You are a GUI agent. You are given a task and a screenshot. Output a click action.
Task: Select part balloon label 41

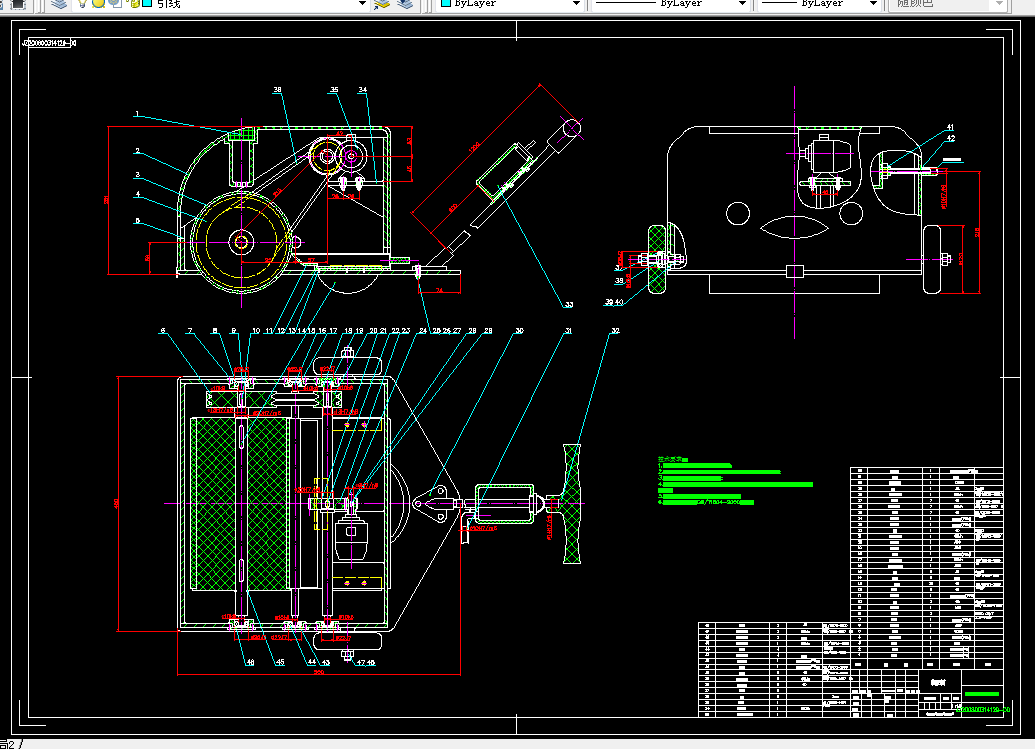click(x=950, y=127)
